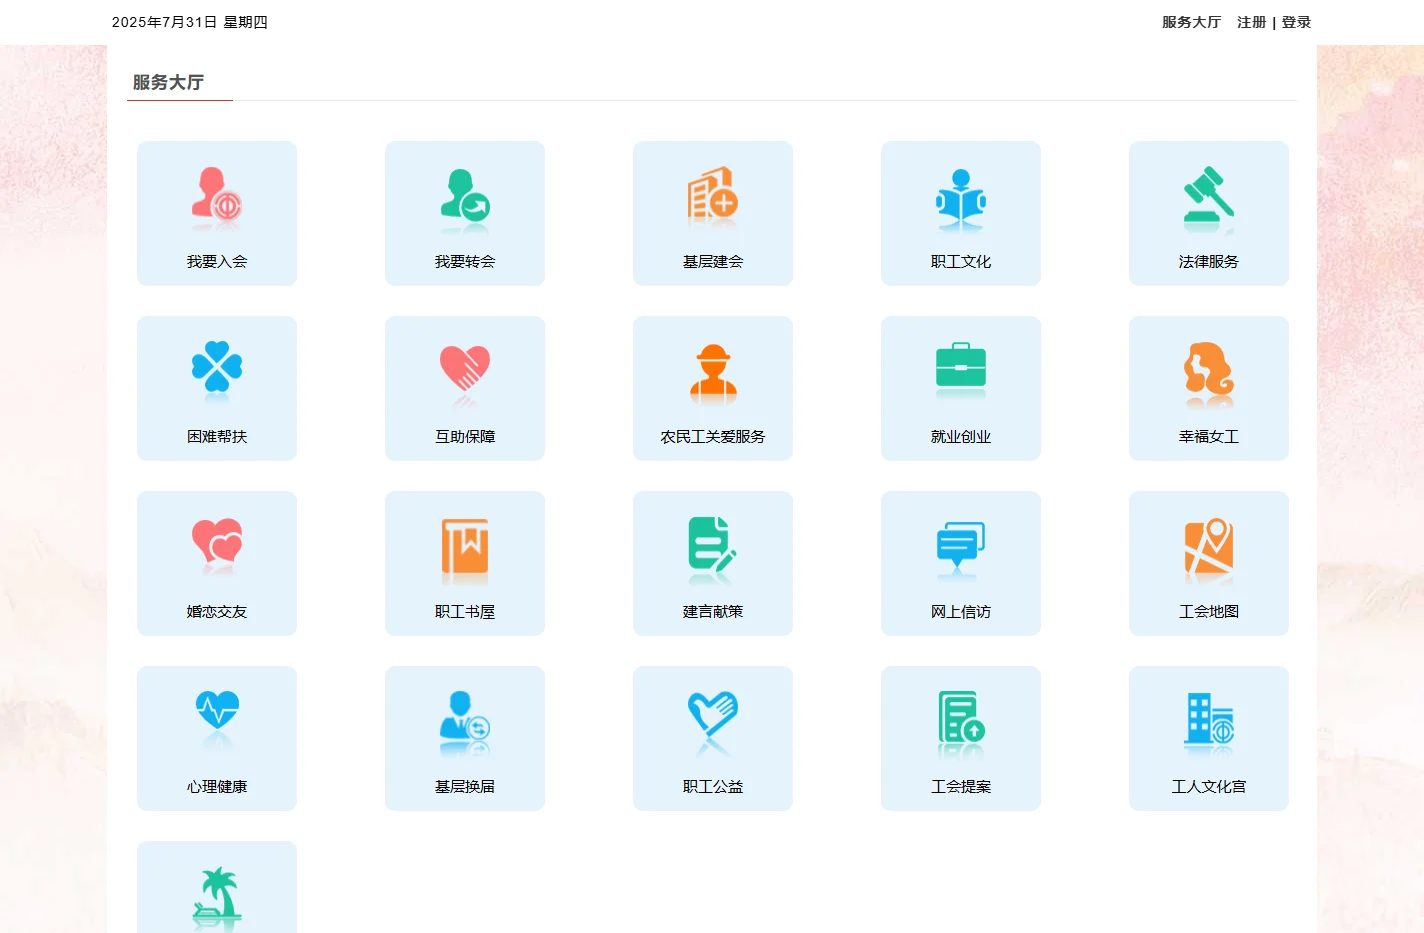This screenshot has width=1424, height=933.
Task: Select the 服务大厅 section heading tab
Action: coord(168,82)
